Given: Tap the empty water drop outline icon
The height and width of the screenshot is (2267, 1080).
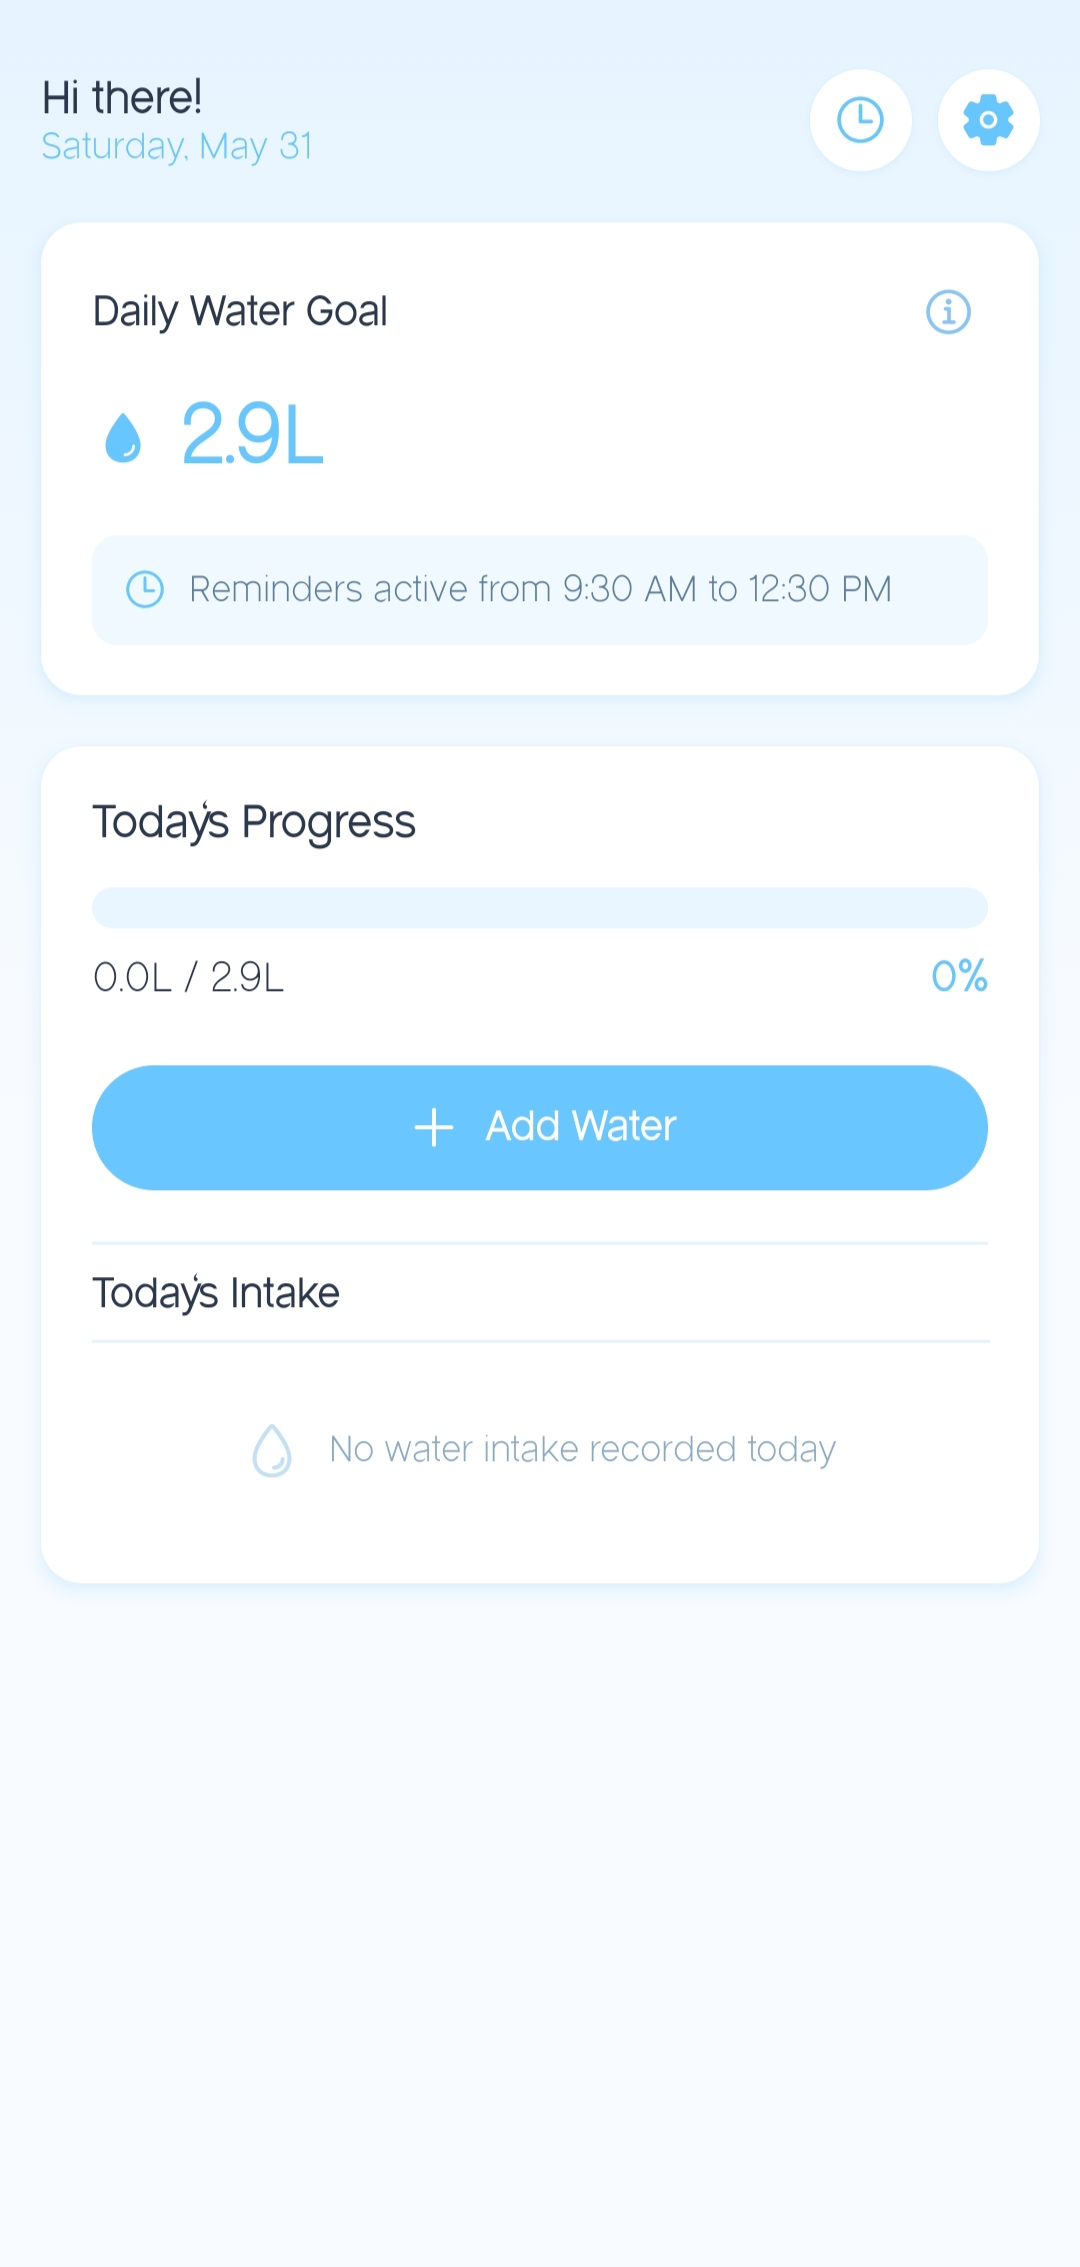Looking at the screenshot, I should pyautogui.click(x=272, y=1450).
